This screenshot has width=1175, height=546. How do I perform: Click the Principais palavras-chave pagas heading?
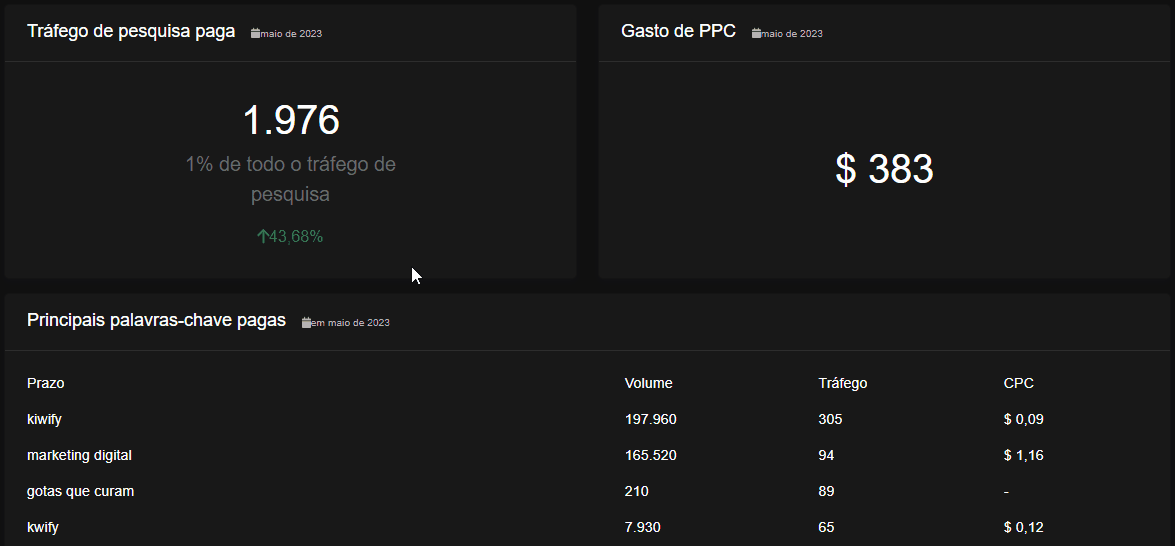(156, 320)
